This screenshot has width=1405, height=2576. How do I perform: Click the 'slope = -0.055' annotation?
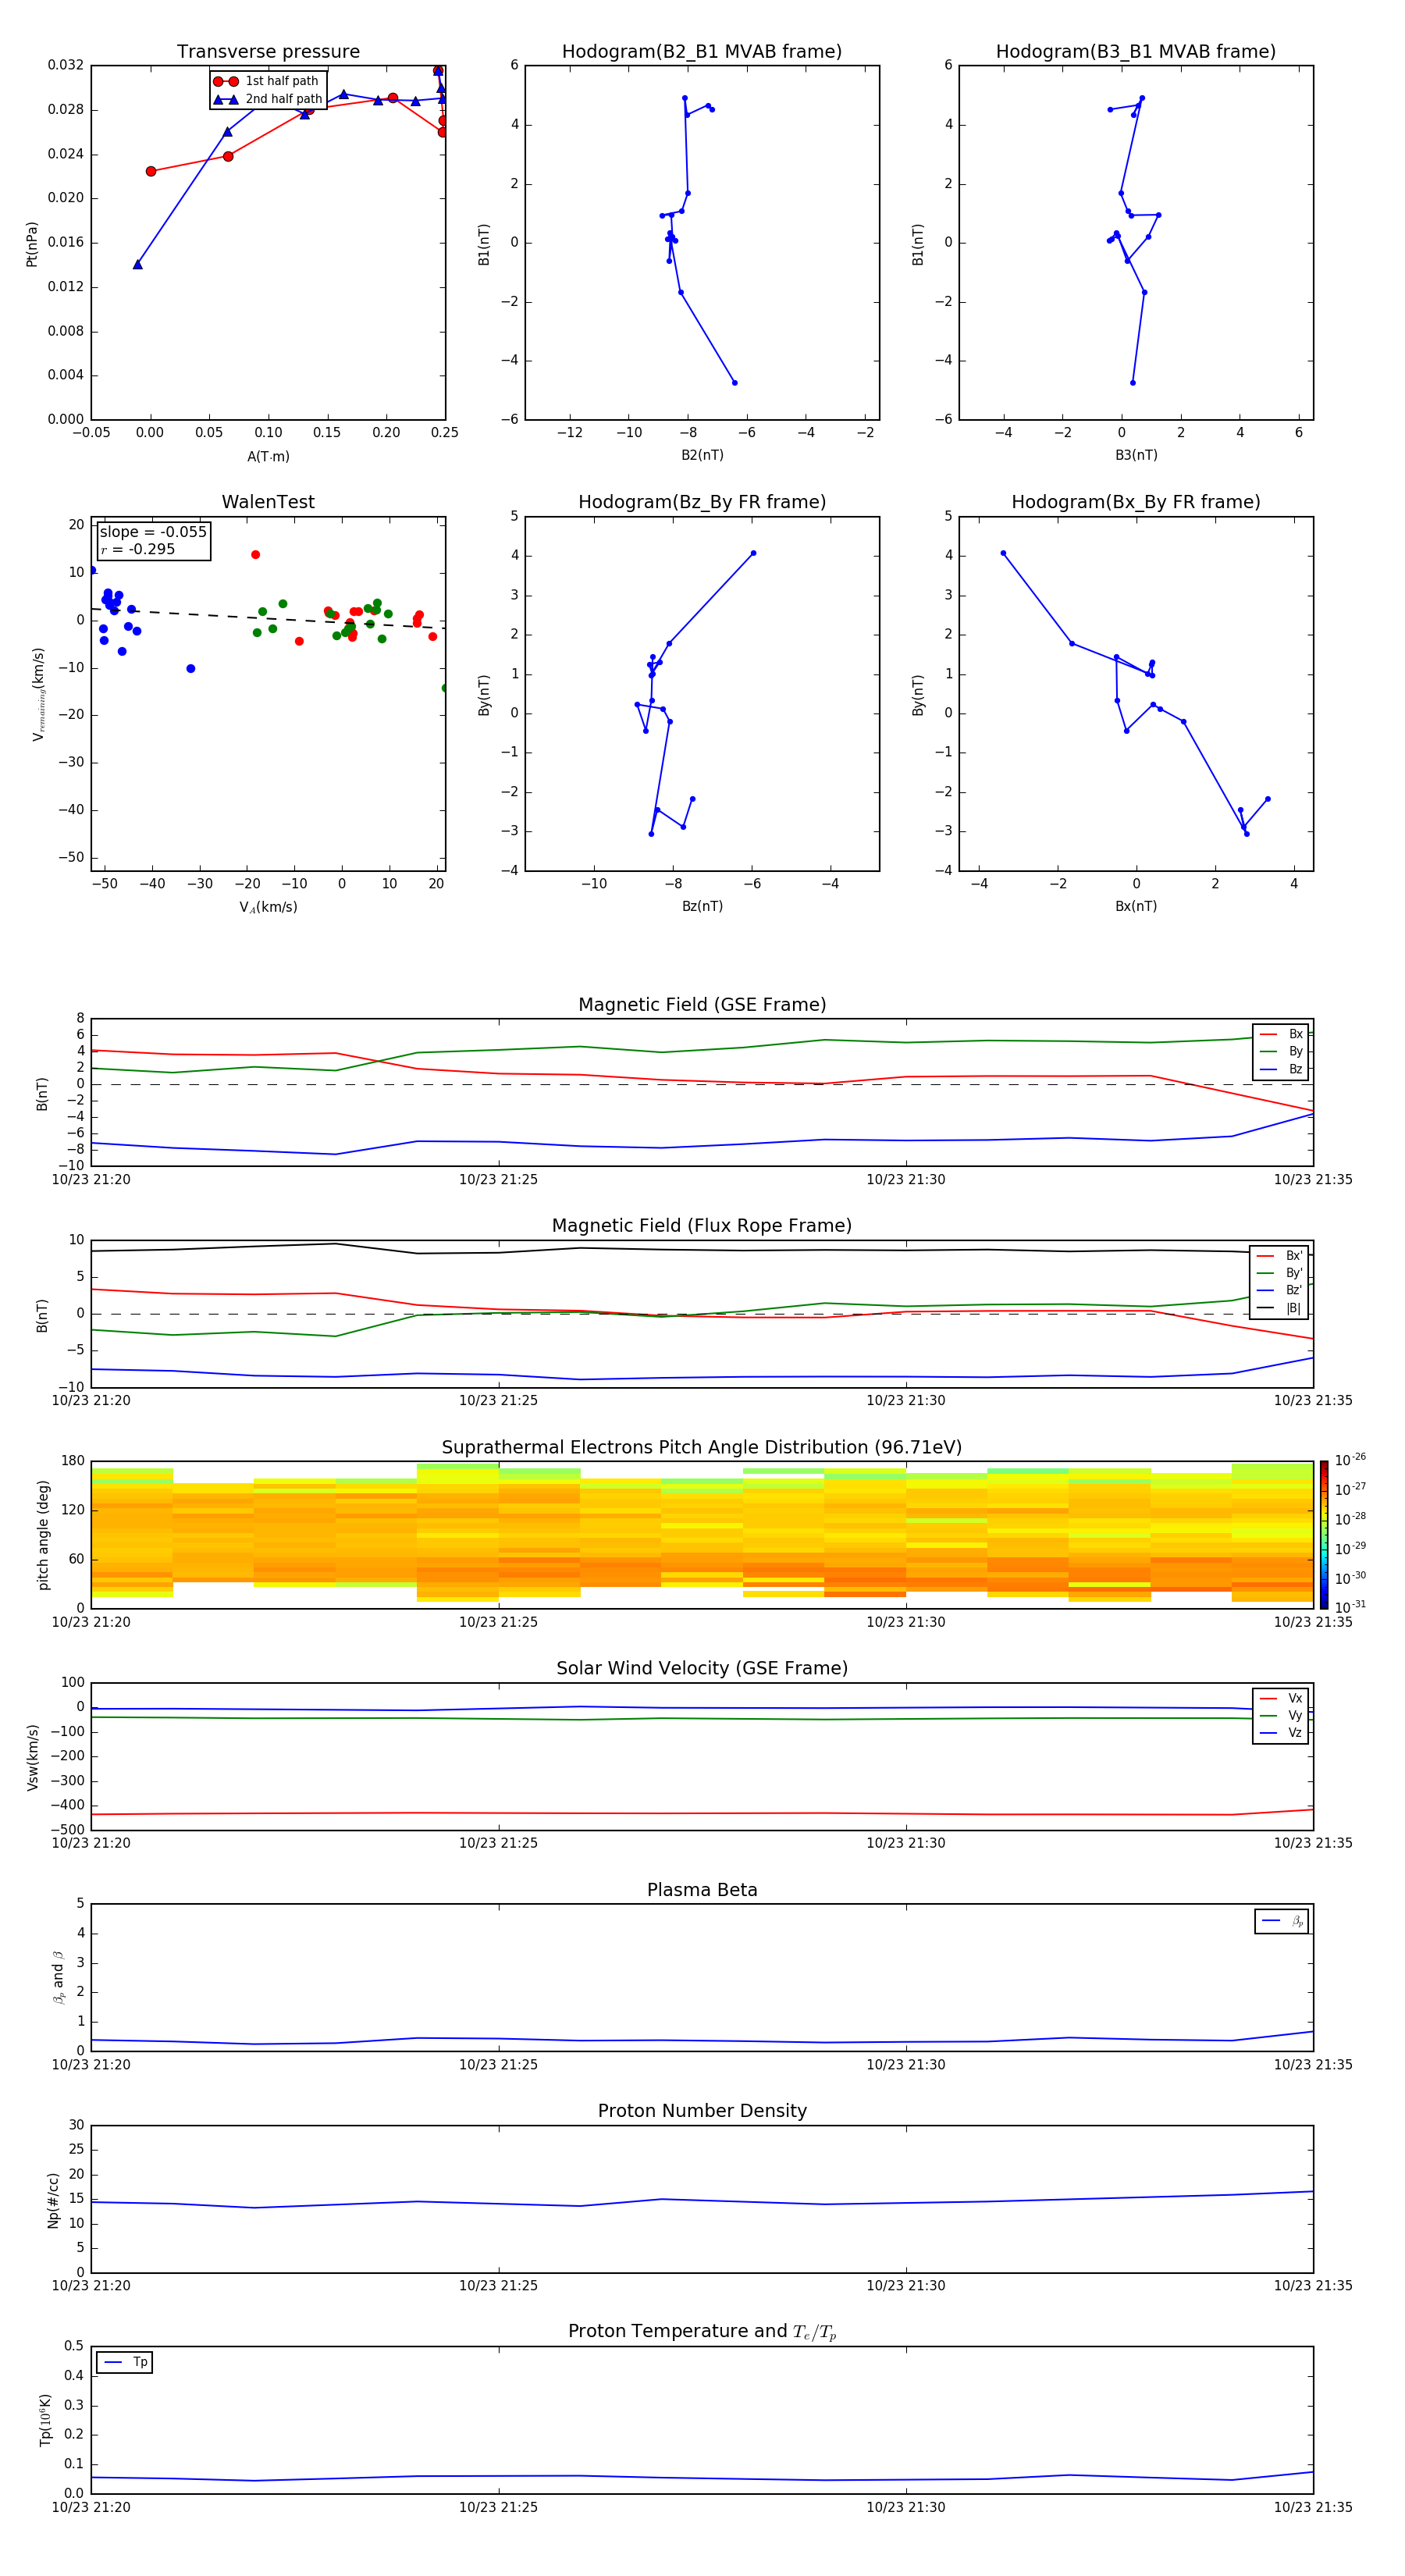point(153,532)
